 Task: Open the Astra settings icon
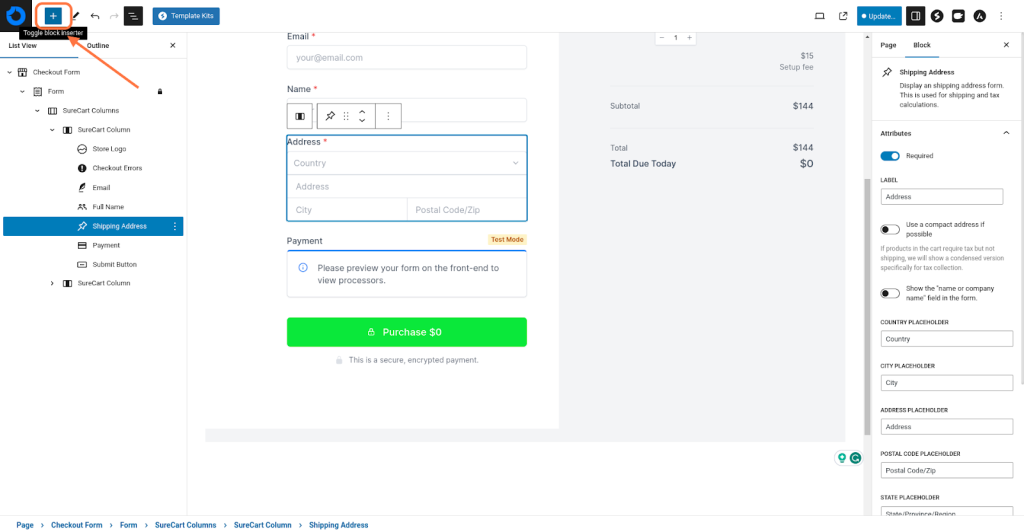(980, 16)
